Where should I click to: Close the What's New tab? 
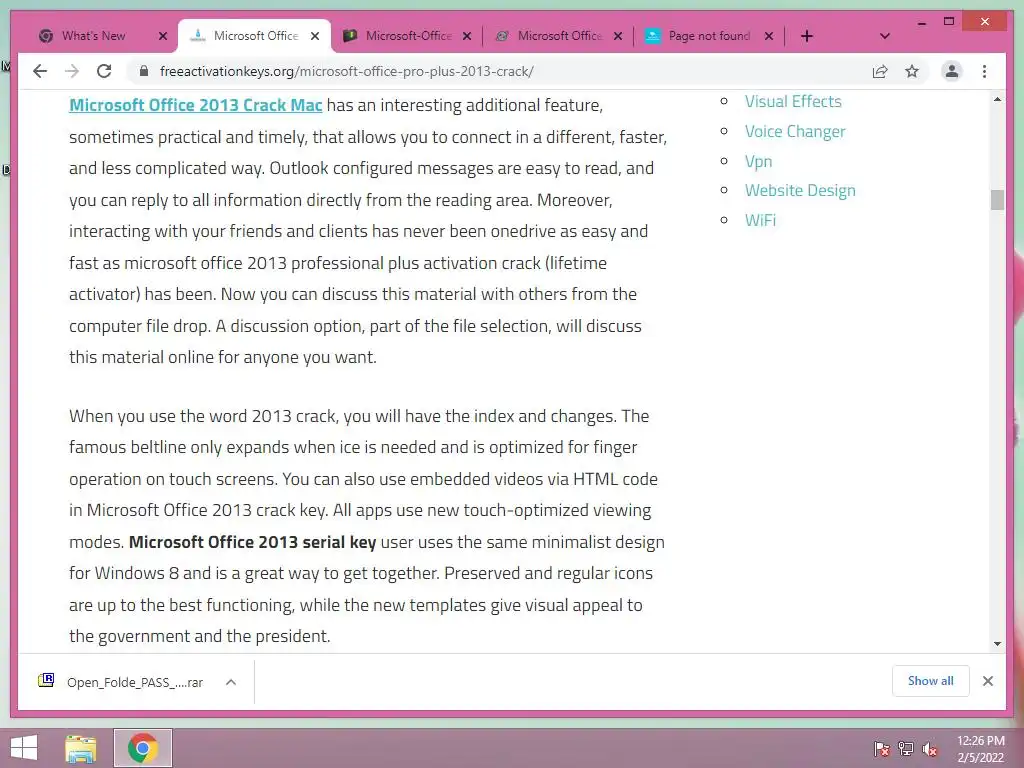163,37
